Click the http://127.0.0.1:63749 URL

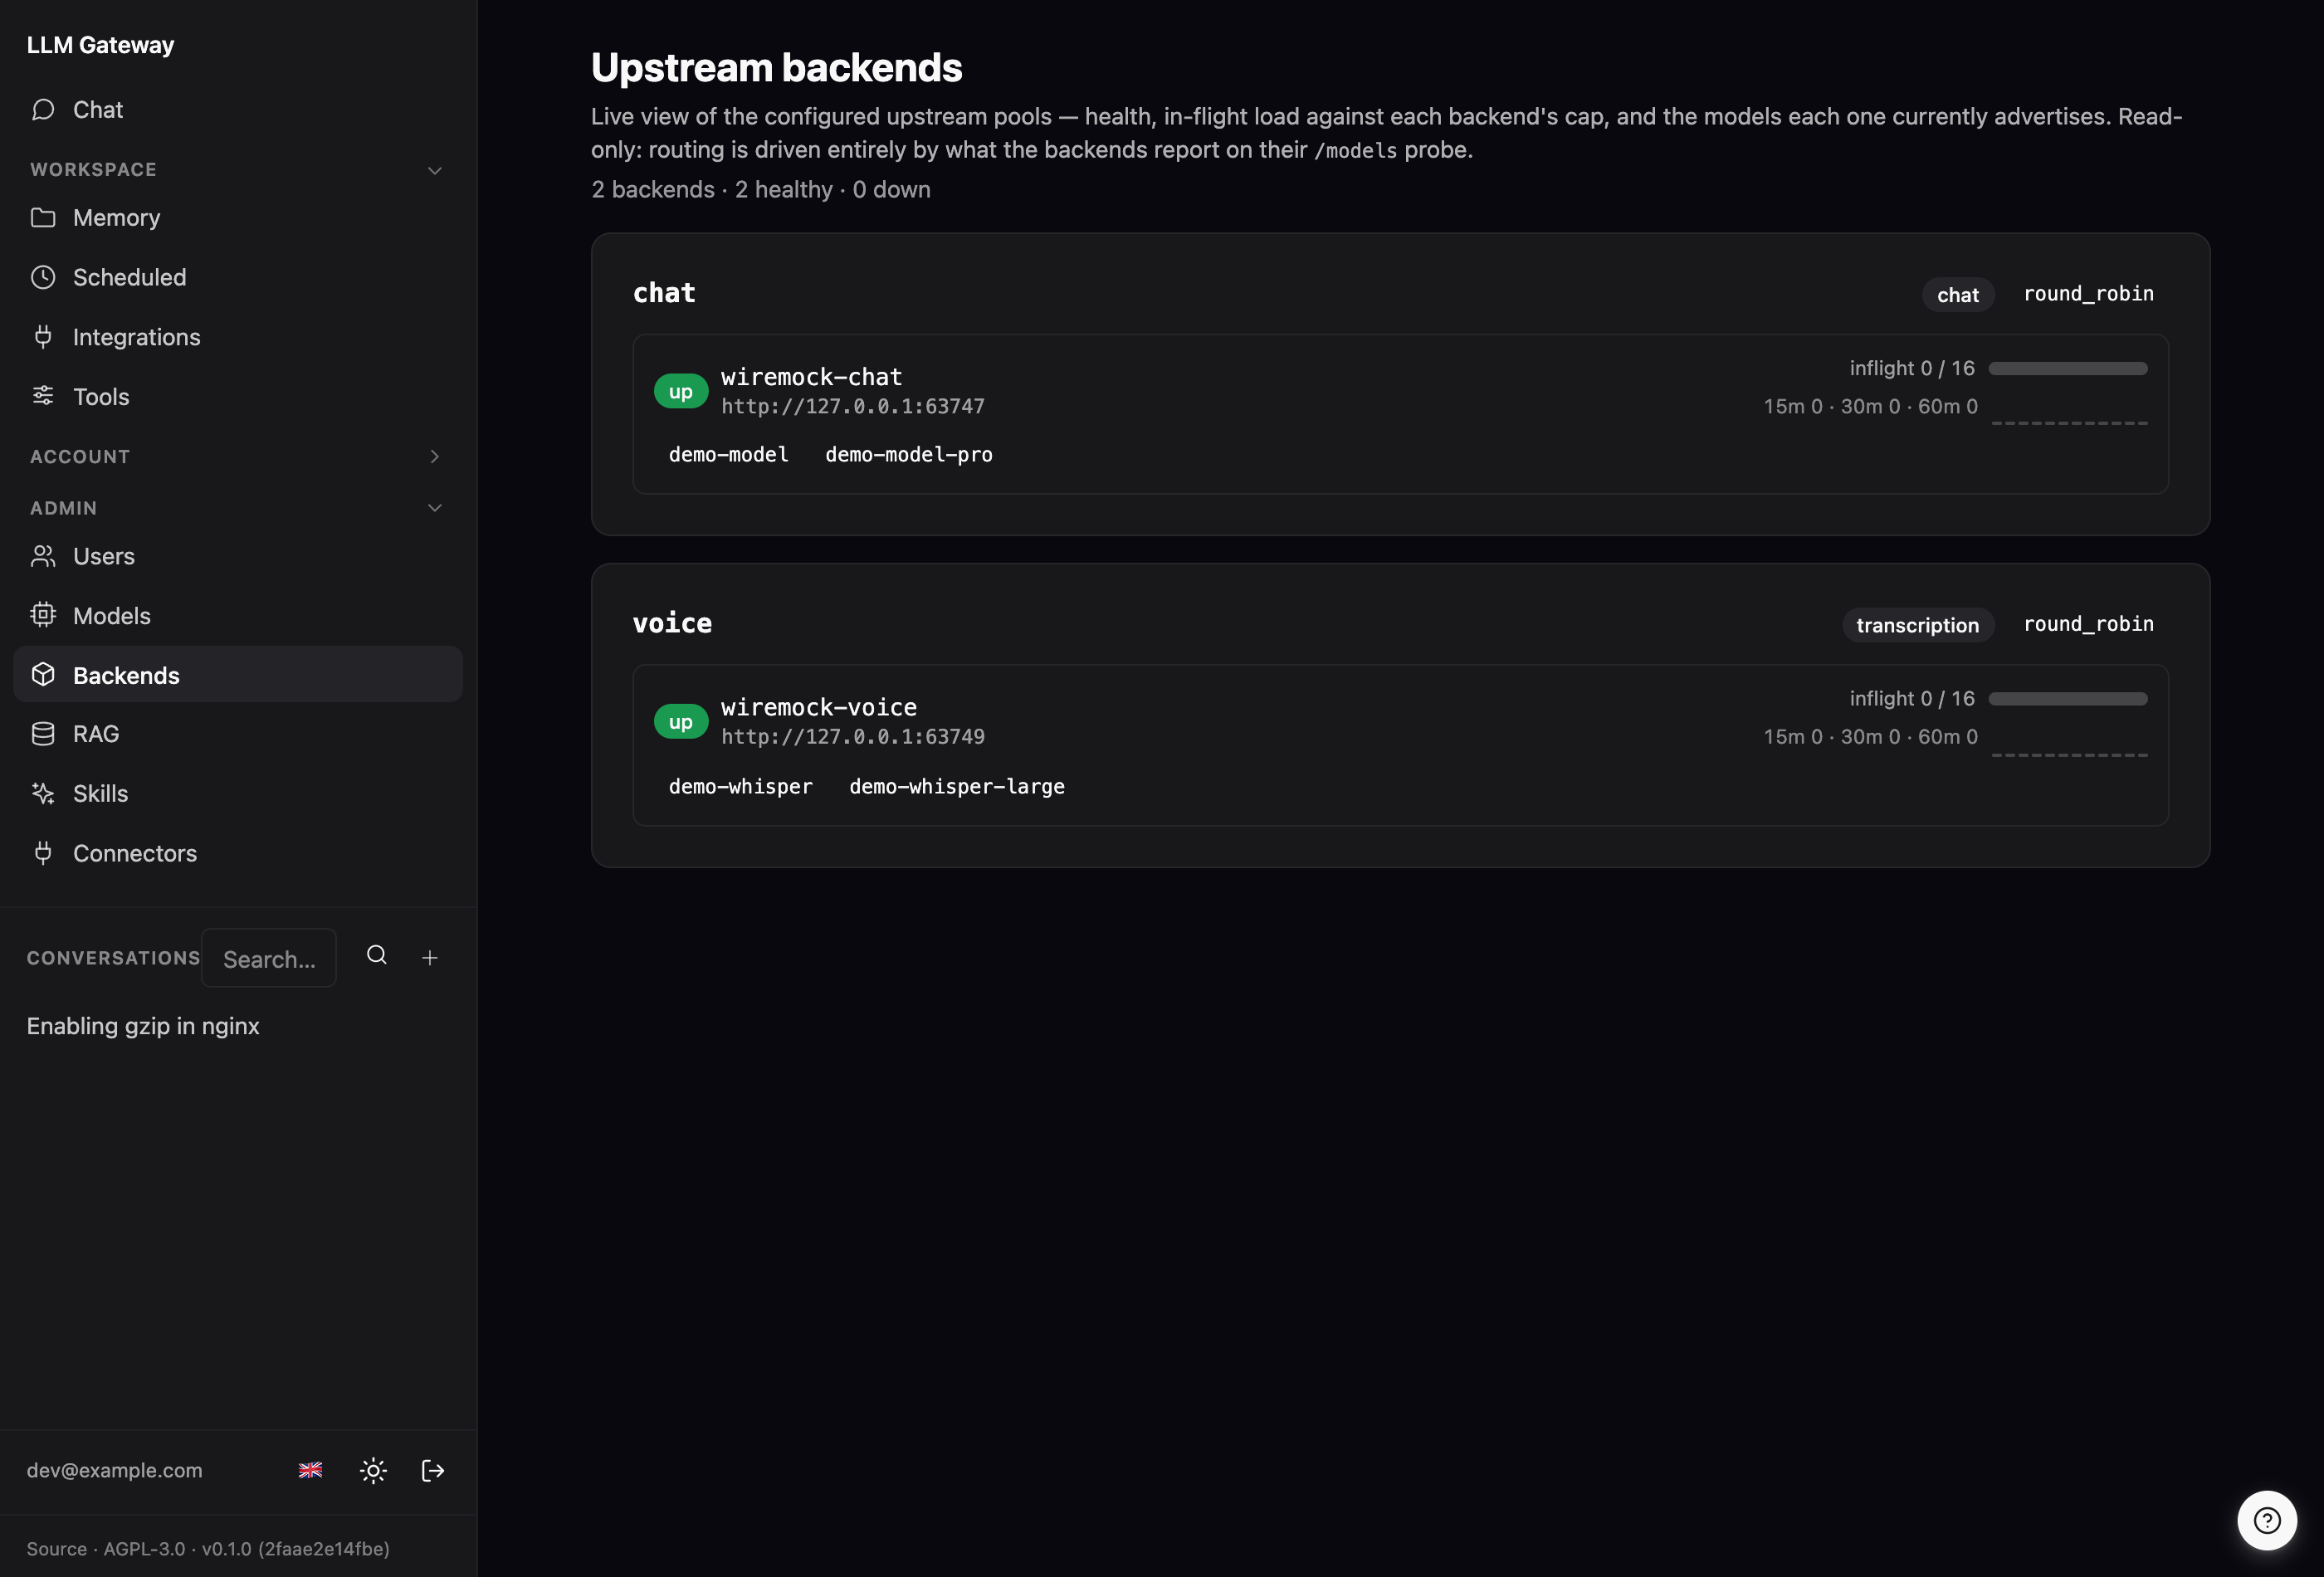pos(853,736)
